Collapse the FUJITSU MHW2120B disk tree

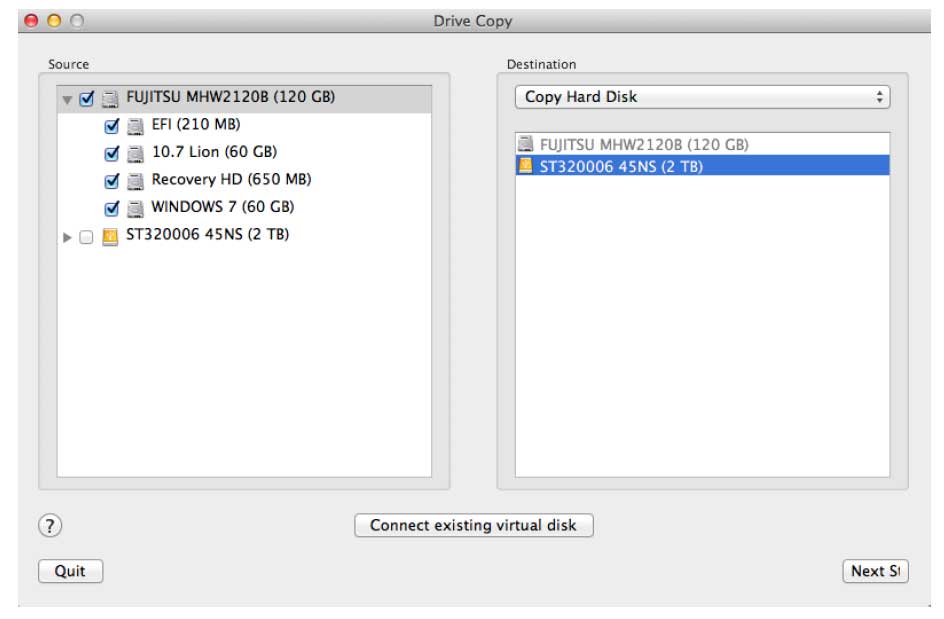click(x=67, y=99)
